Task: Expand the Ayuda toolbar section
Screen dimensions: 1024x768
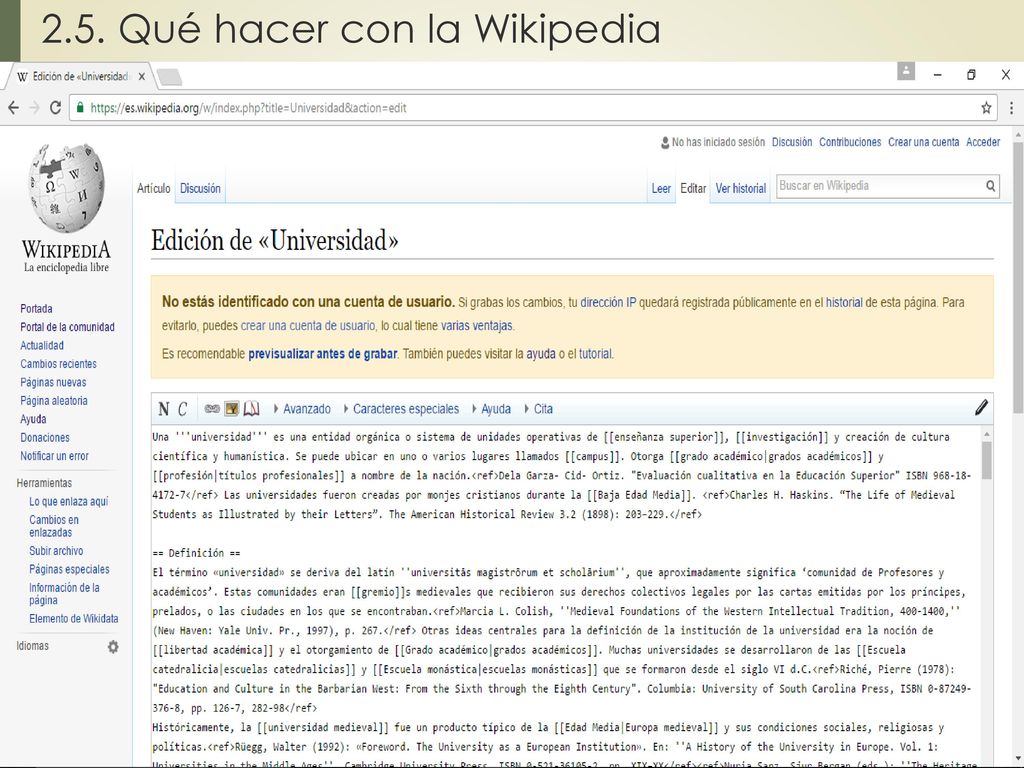Action: (x=491, y=409)
